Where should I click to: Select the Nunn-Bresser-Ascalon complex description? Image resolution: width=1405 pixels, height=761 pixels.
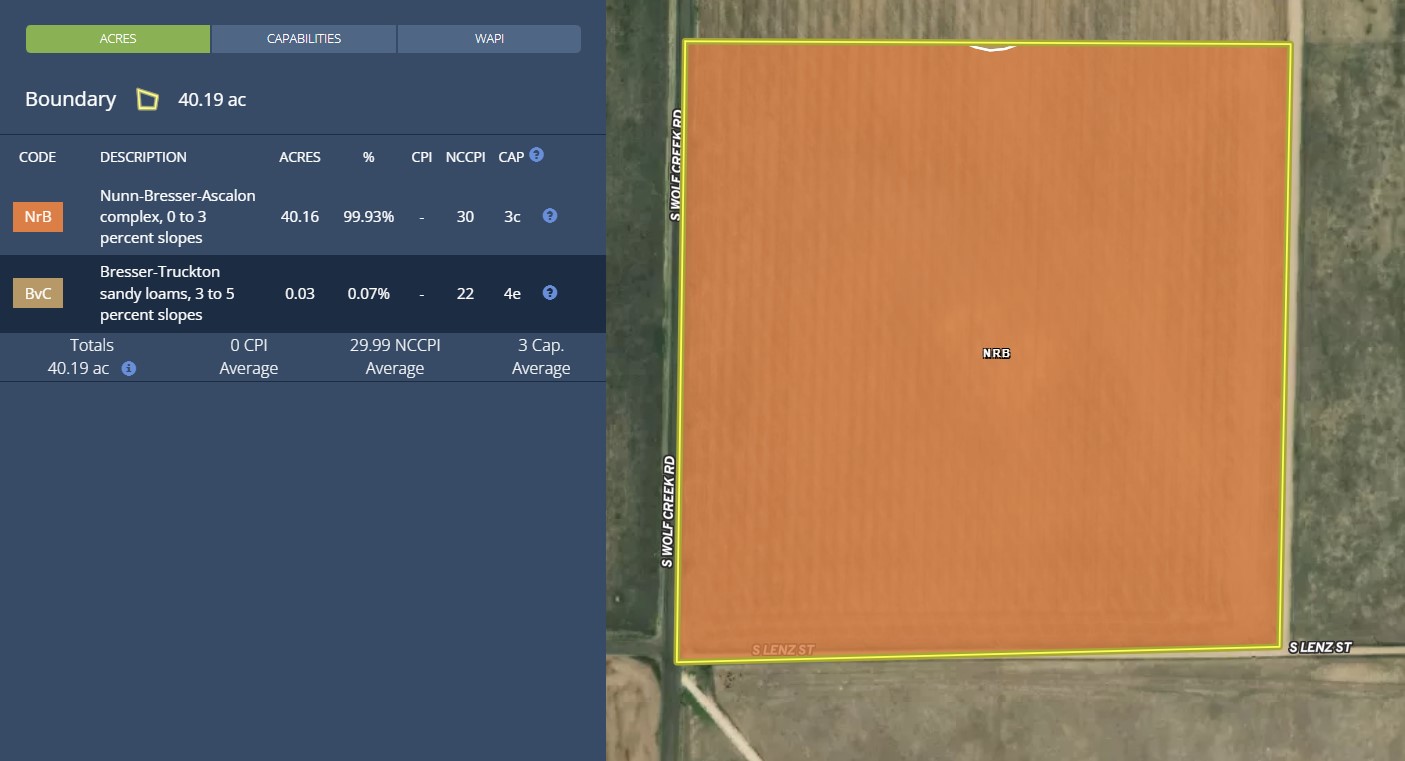[x=178, y=217]
